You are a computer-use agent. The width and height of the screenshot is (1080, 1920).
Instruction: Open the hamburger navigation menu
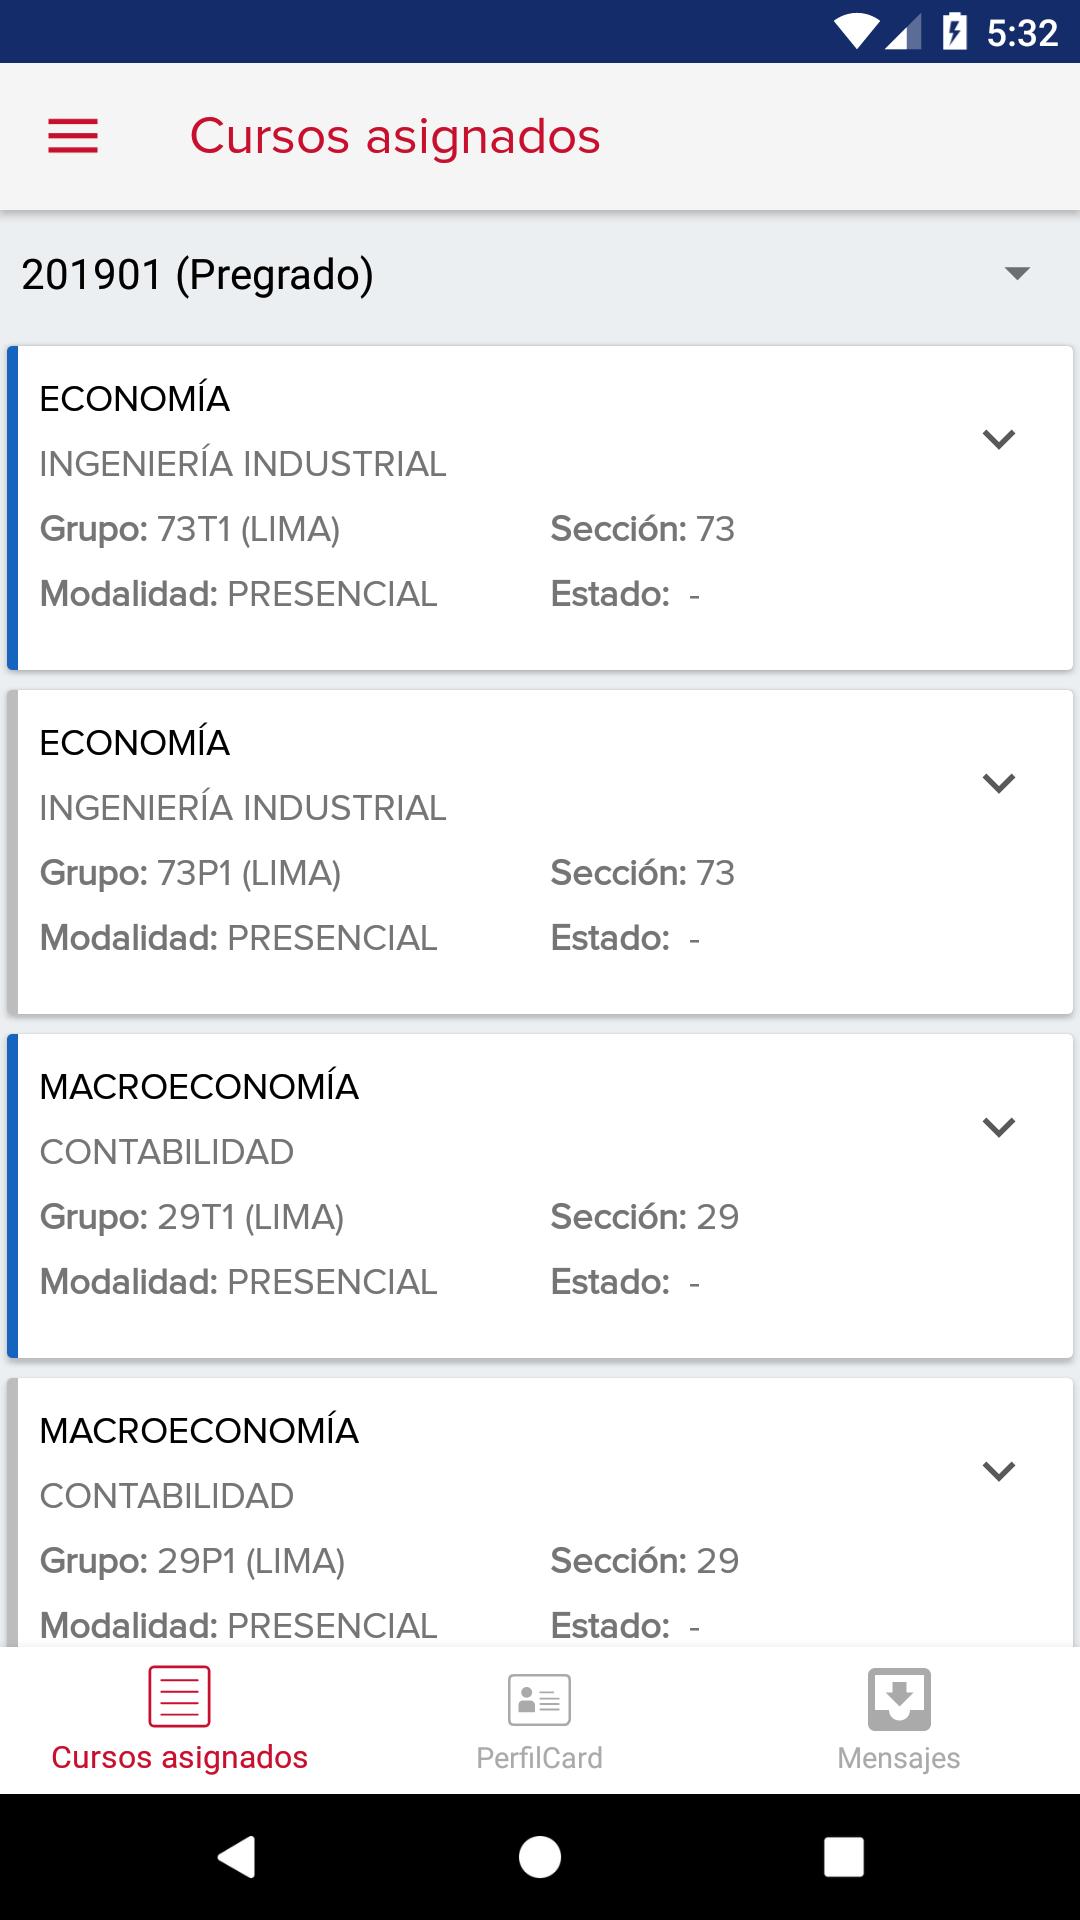click(x=73, y=136)
